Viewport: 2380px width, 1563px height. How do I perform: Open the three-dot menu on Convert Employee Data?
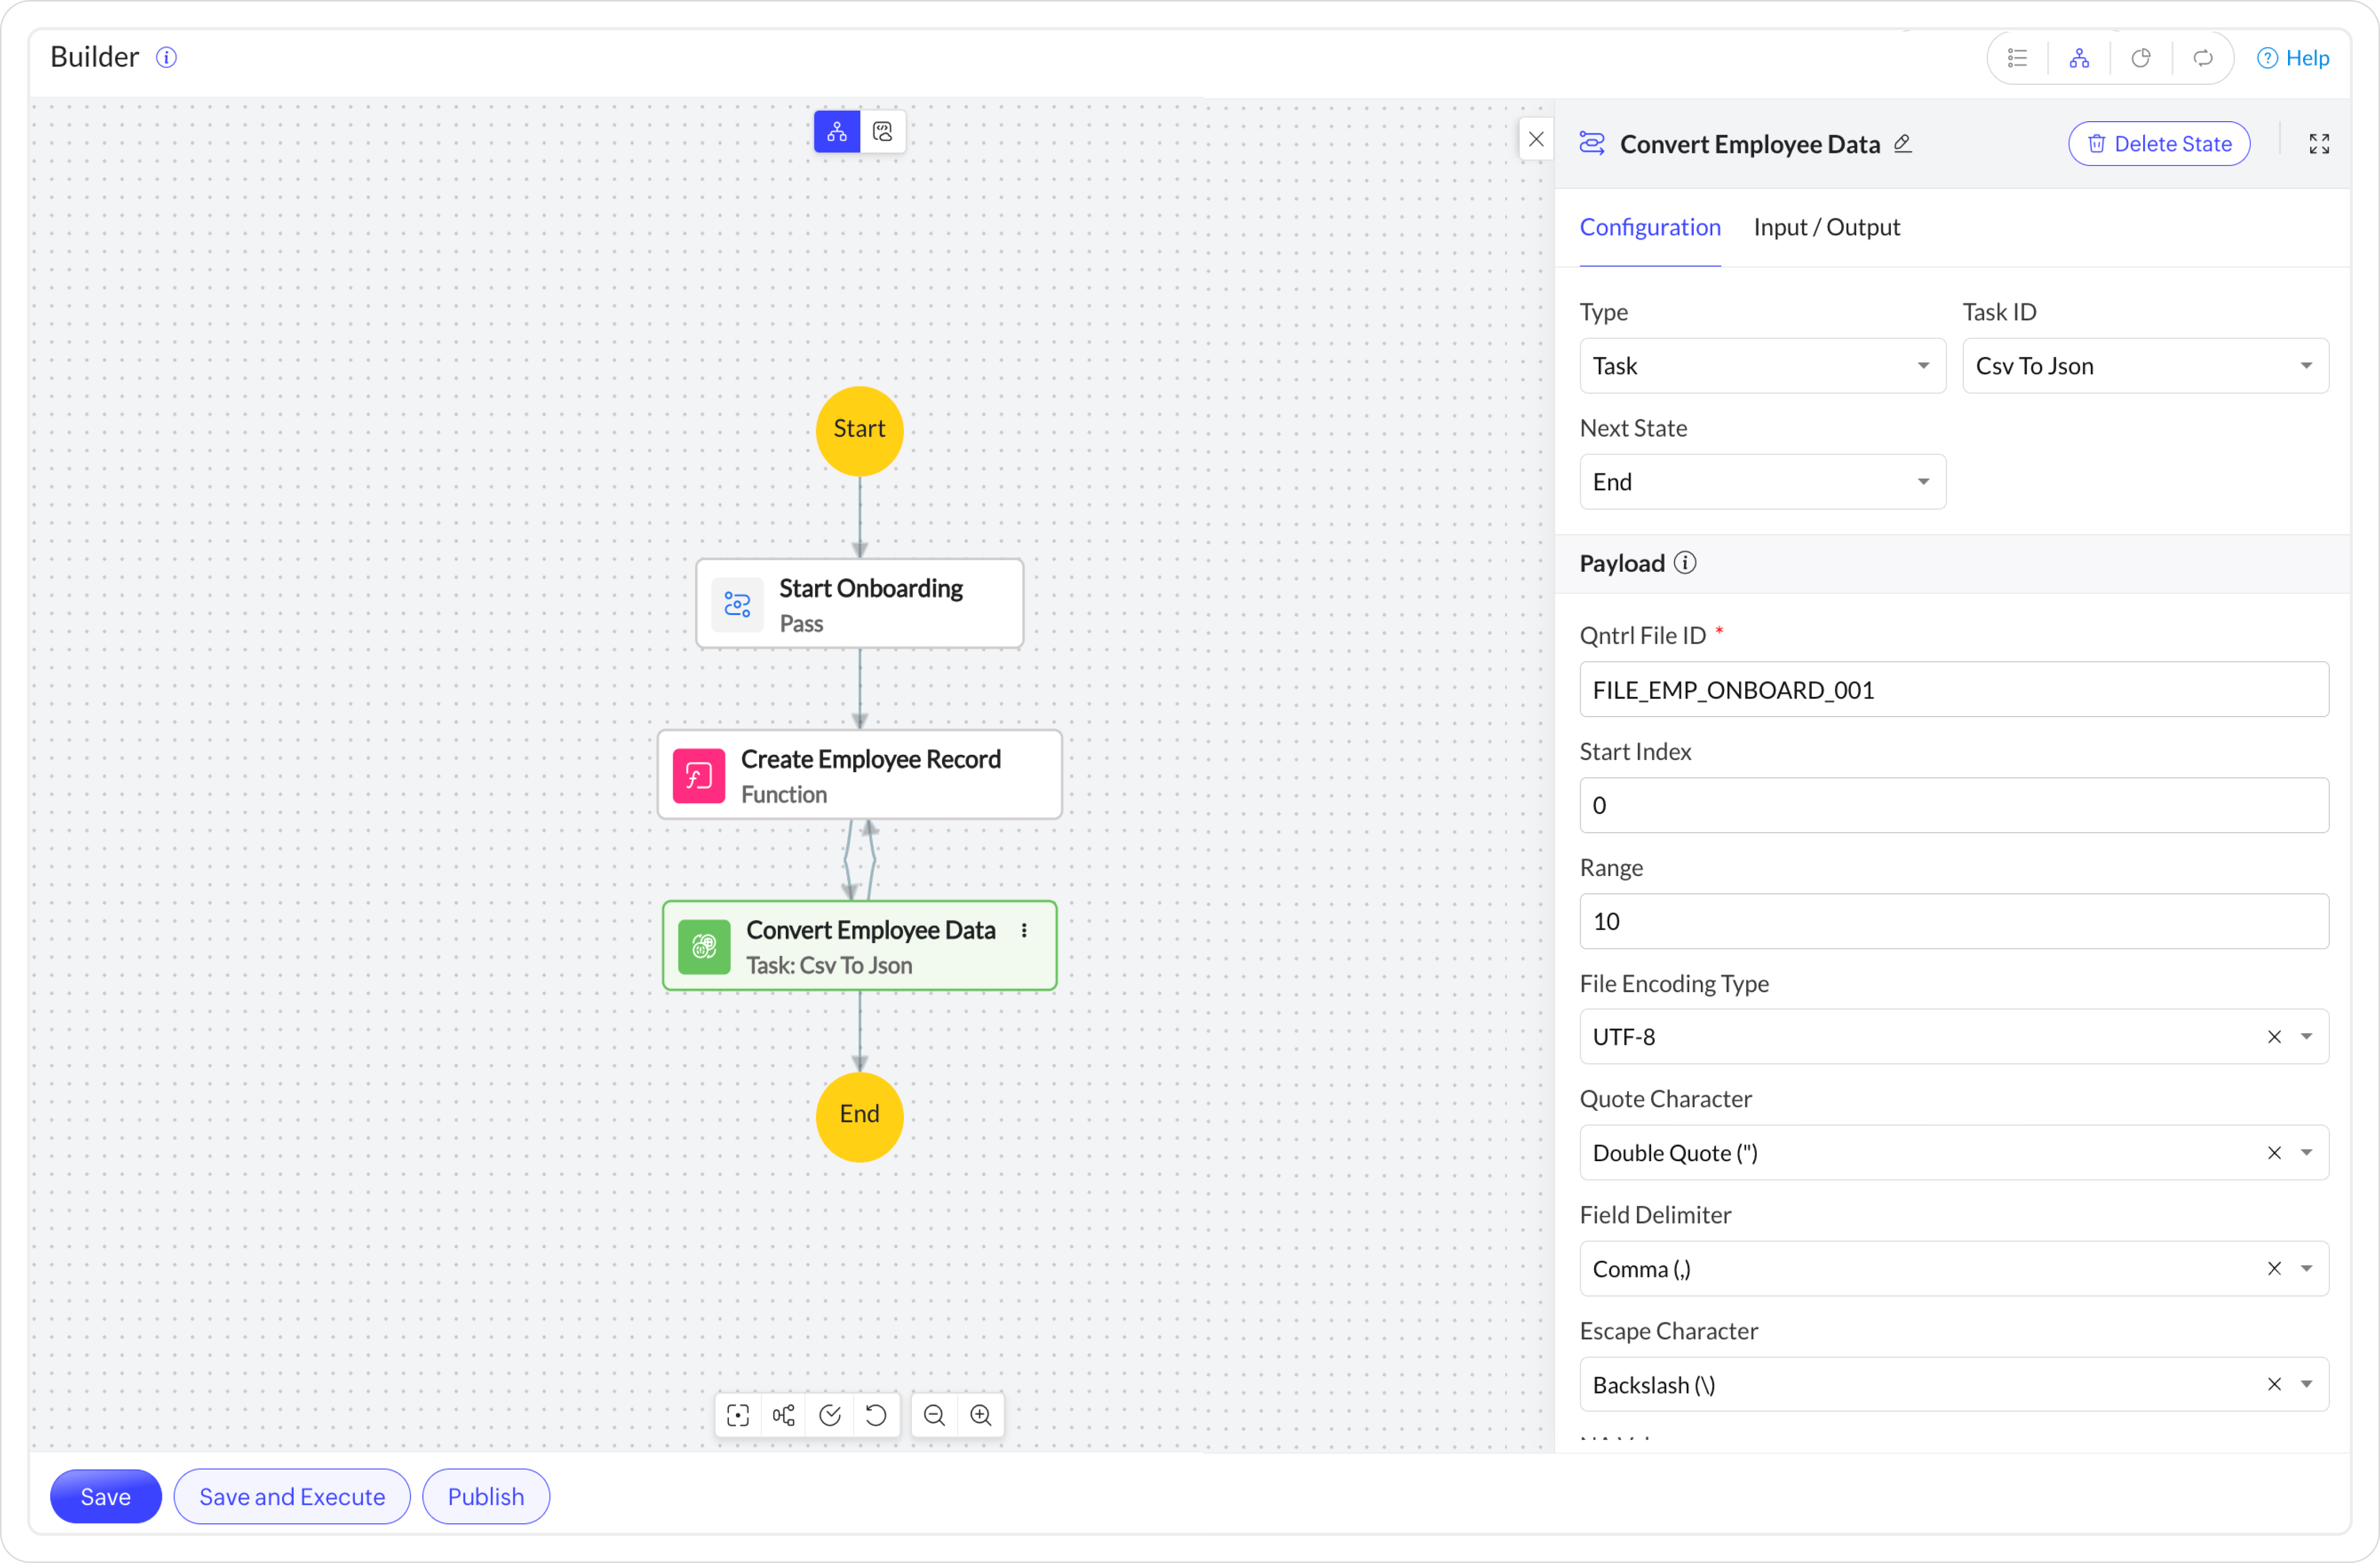coord(1024,930)
